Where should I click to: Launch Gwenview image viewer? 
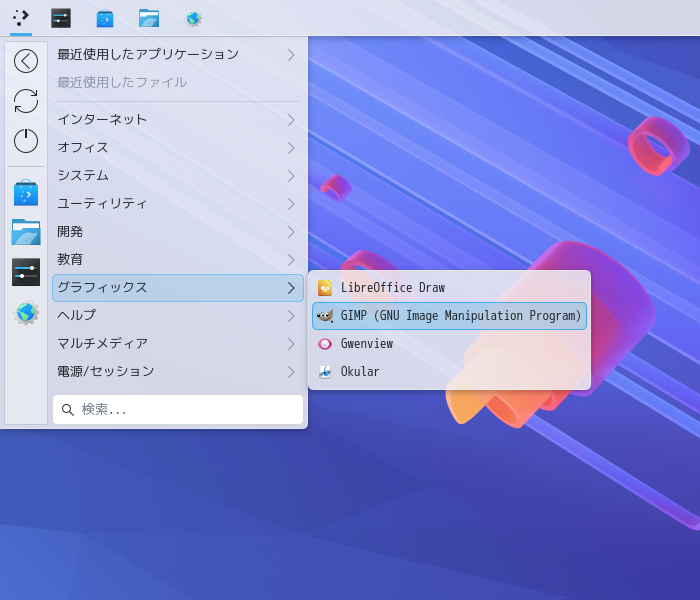(x=449, y=344)
